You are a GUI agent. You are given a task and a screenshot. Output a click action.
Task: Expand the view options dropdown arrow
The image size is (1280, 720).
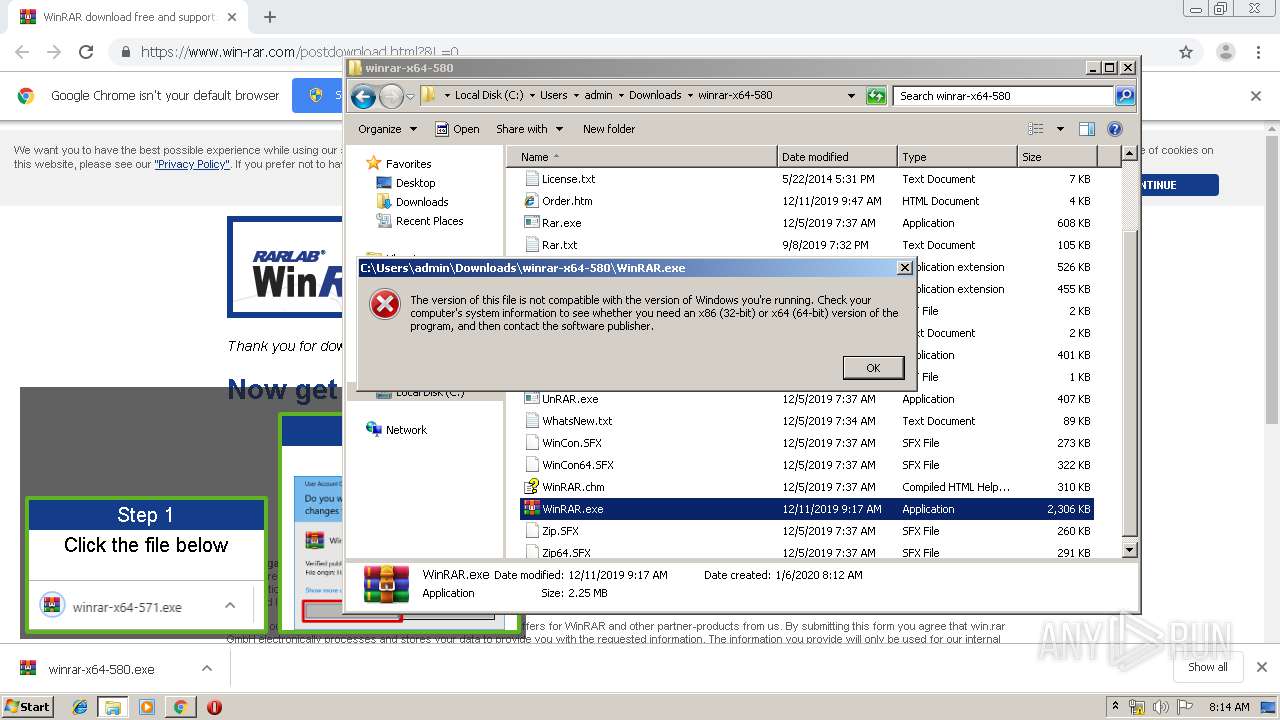[x=1060, y=129]
